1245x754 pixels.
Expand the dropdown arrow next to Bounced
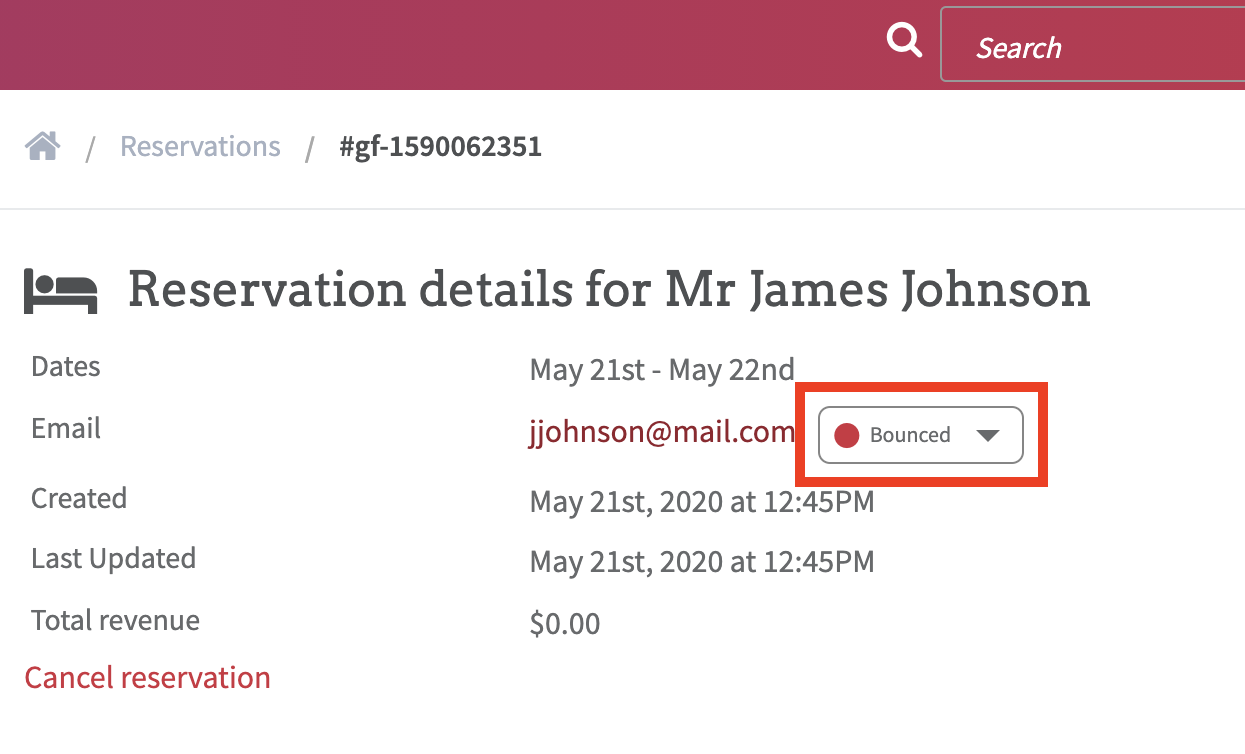tap(987, 435)
